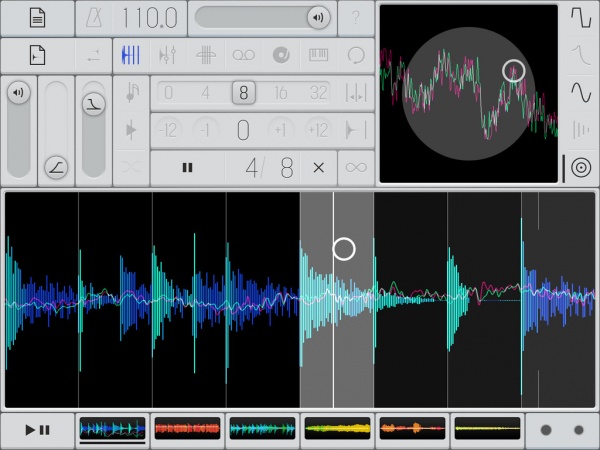The height and width of the screenshot is (450, 600).
Task: Select 8 slices option
Action: click(244, 93)
